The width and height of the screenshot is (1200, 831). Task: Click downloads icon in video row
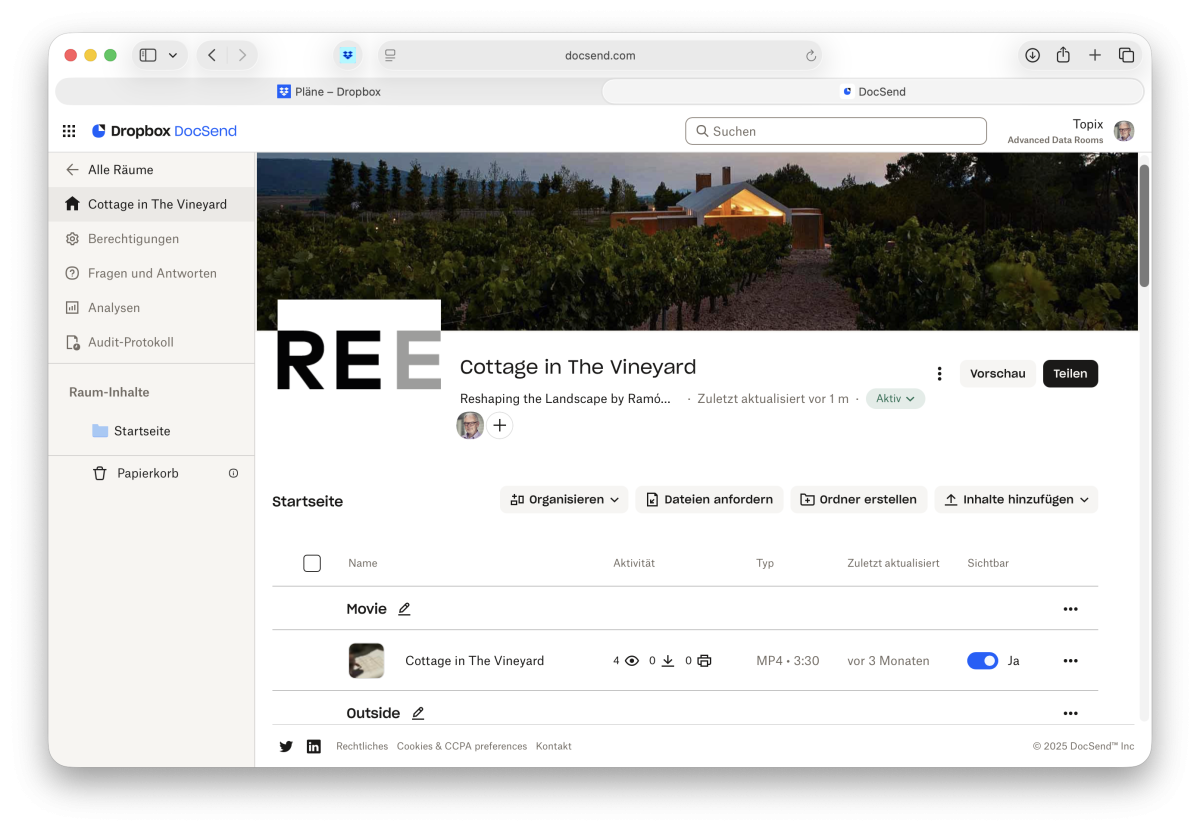pos(668,661)
